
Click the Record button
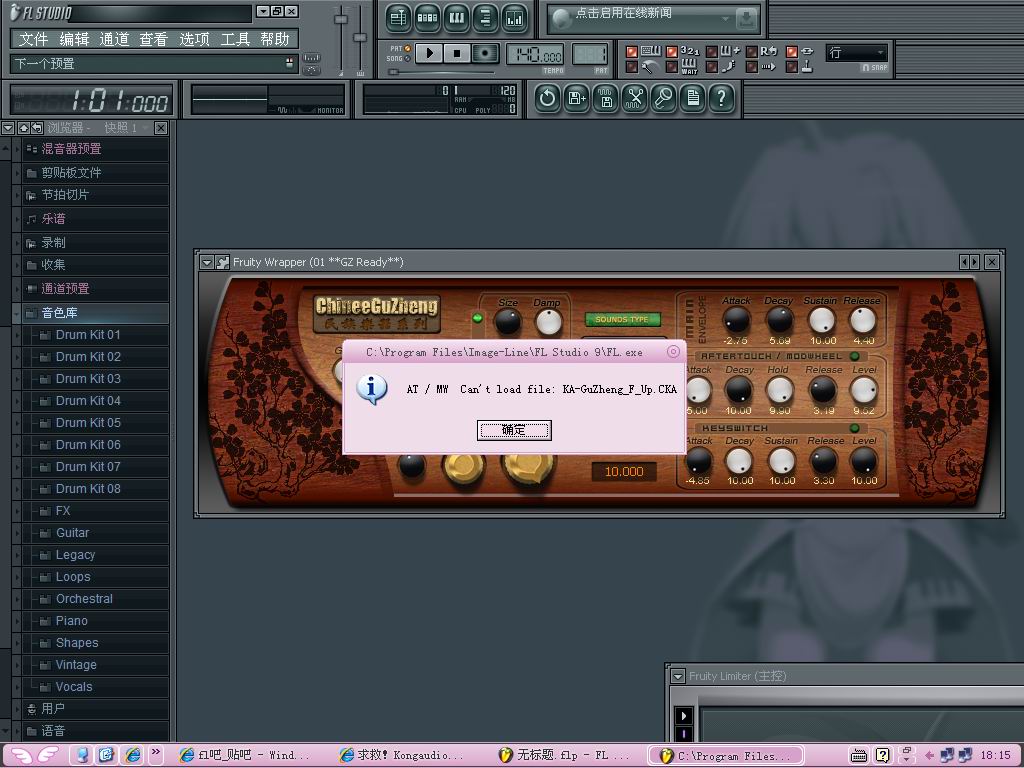[485, 53]
